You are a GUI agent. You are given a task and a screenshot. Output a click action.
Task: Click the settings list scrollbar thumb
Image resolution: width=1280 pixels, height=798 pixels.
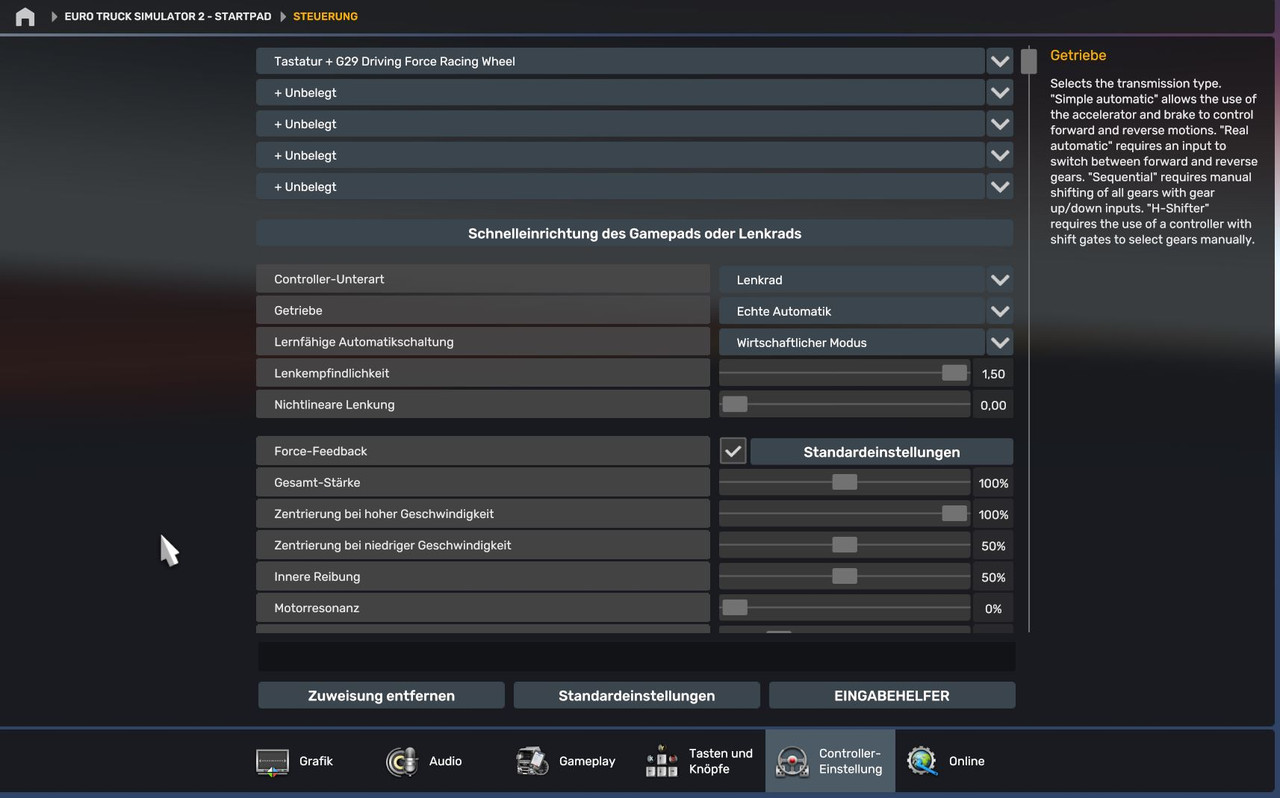click(1029, 61)
